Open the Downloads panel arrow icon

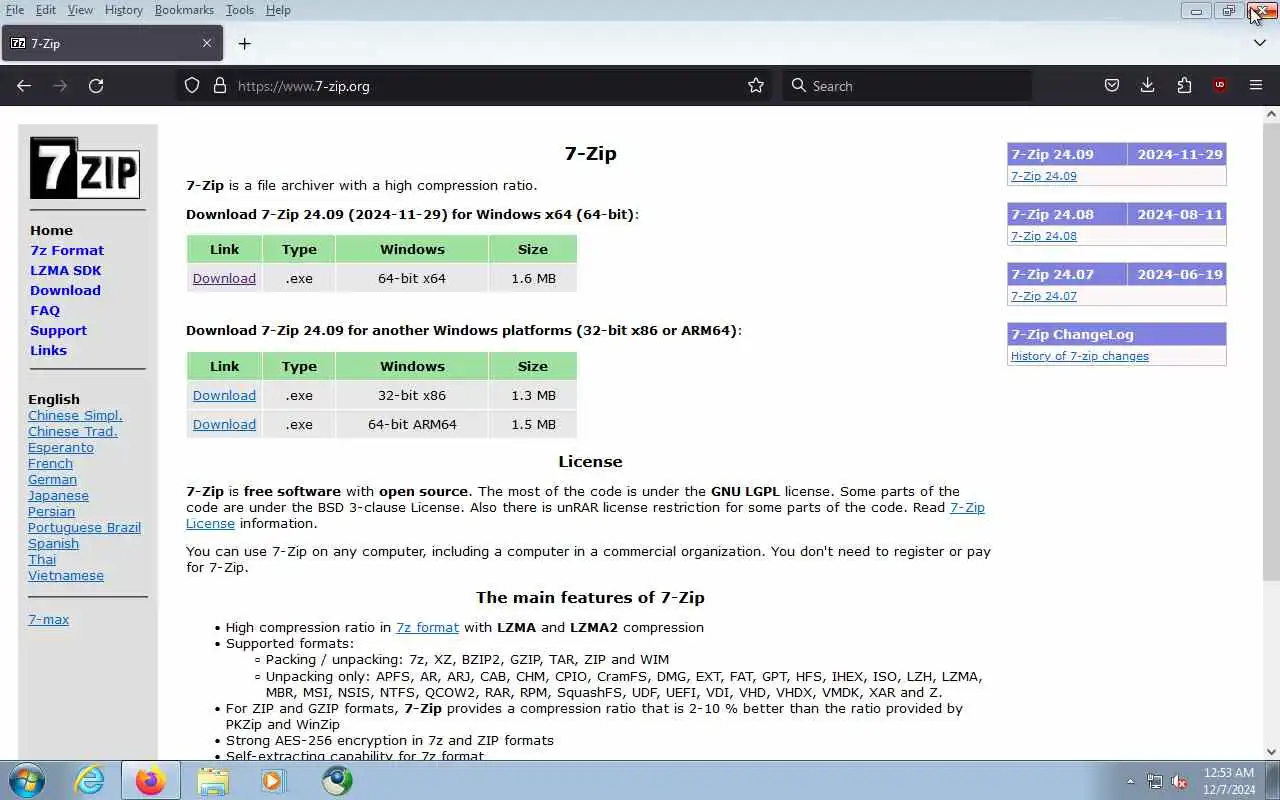pos(1147,86)
